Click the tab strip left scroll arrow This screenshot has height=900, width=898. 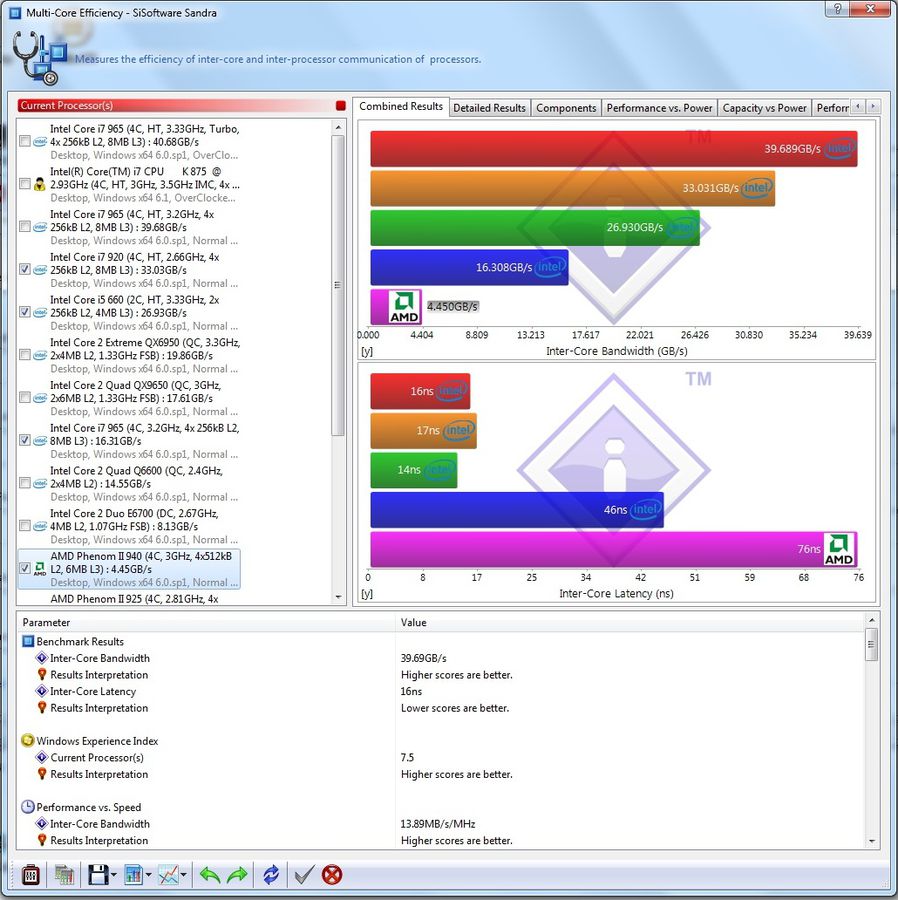coord(858,106)
